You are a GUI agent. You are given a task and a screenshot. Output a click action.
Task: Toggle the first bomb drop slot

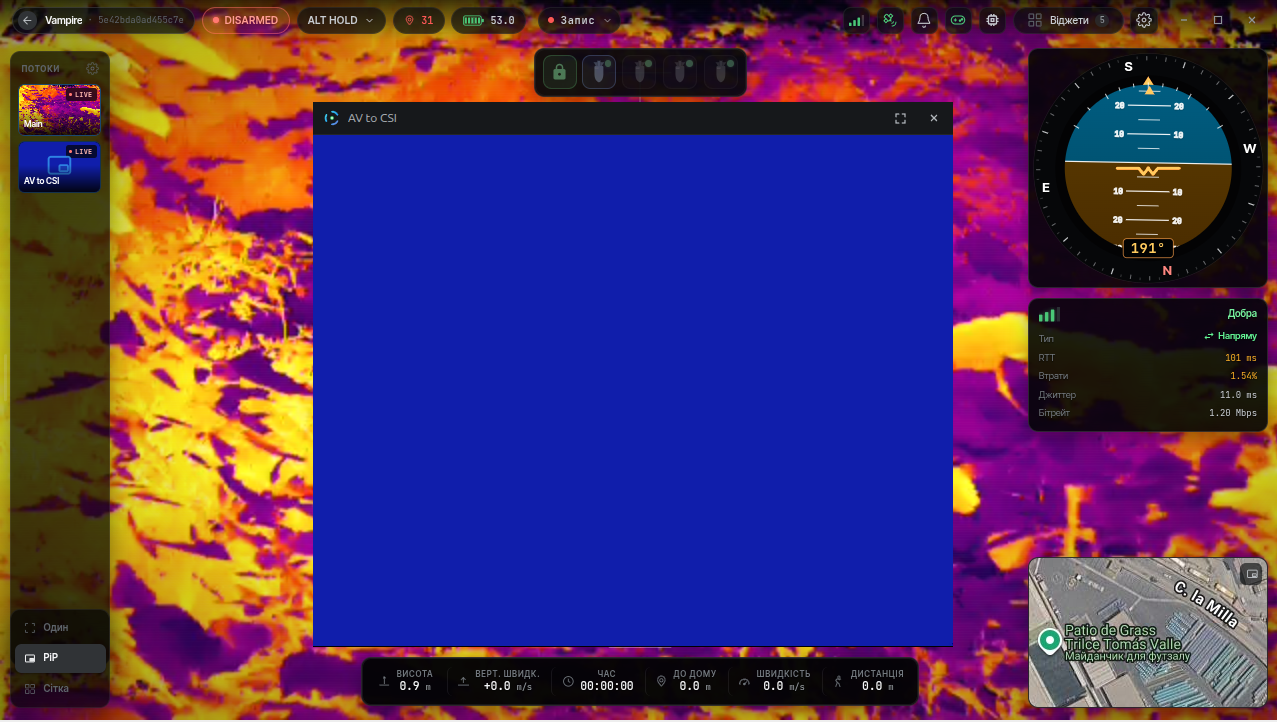click(x=599, y=72)
